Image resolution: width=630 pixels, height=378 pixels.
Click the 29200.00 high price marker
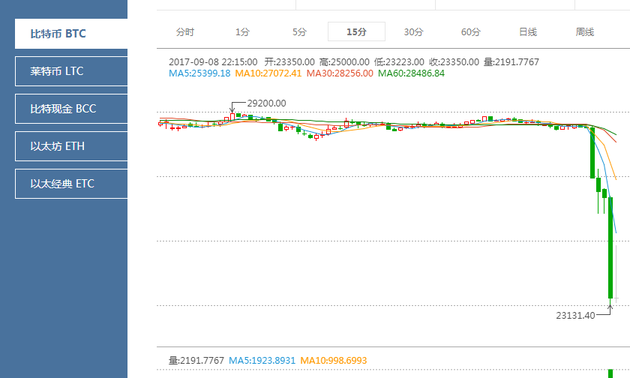click(x=266, y=103)
